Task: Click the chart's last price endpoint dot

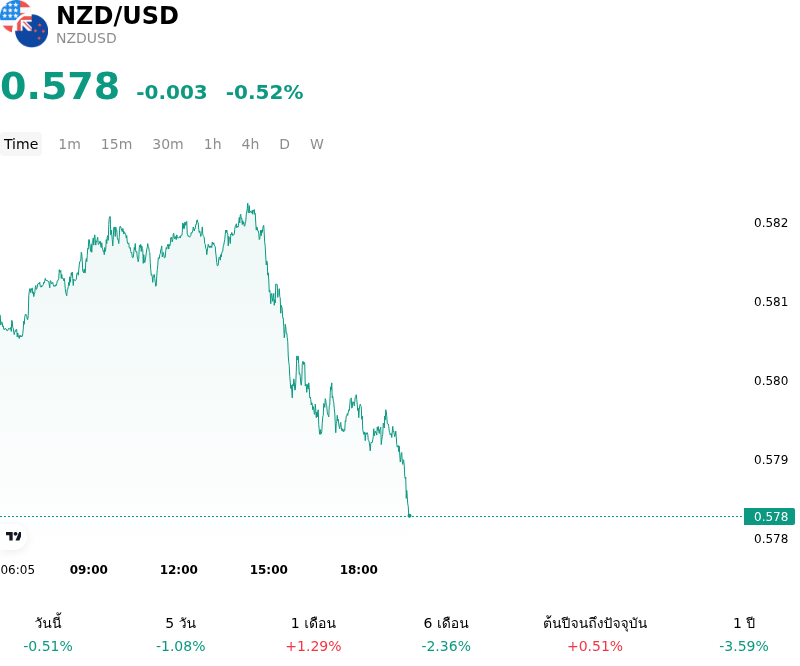Action: tap(409, 516)
